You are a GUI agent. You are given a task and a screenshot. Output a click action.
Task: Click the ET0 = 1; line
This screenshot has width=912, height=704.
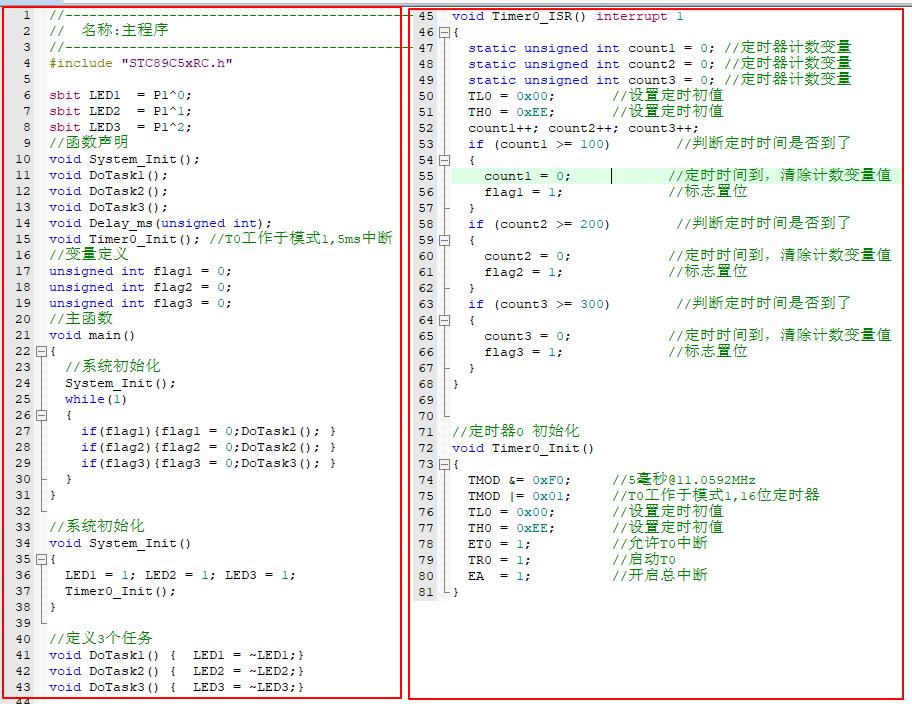(x=499, y=544)
